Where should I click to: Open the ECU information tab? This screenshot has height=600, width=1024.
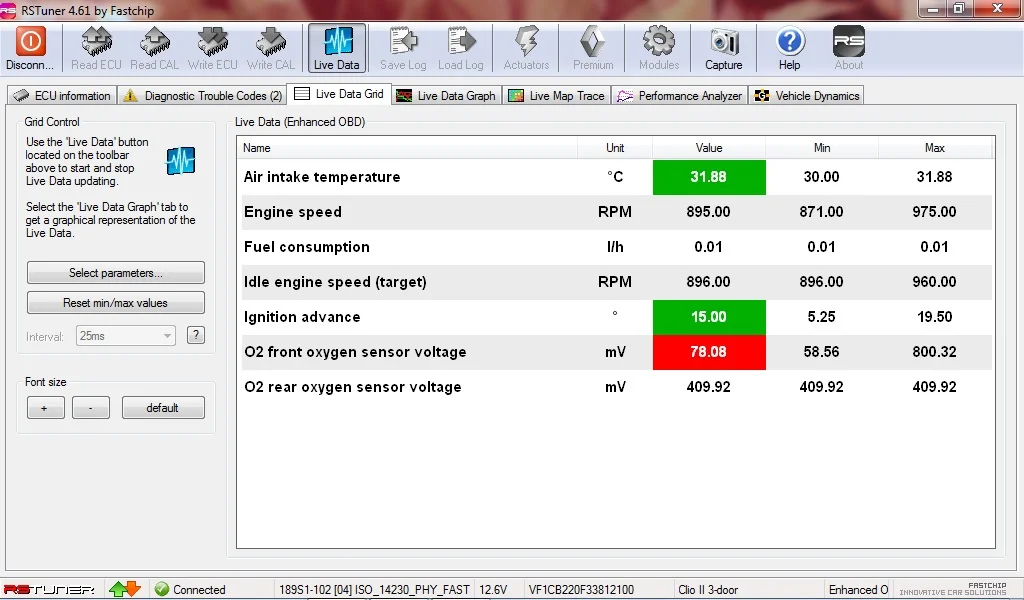coord(63,95)
